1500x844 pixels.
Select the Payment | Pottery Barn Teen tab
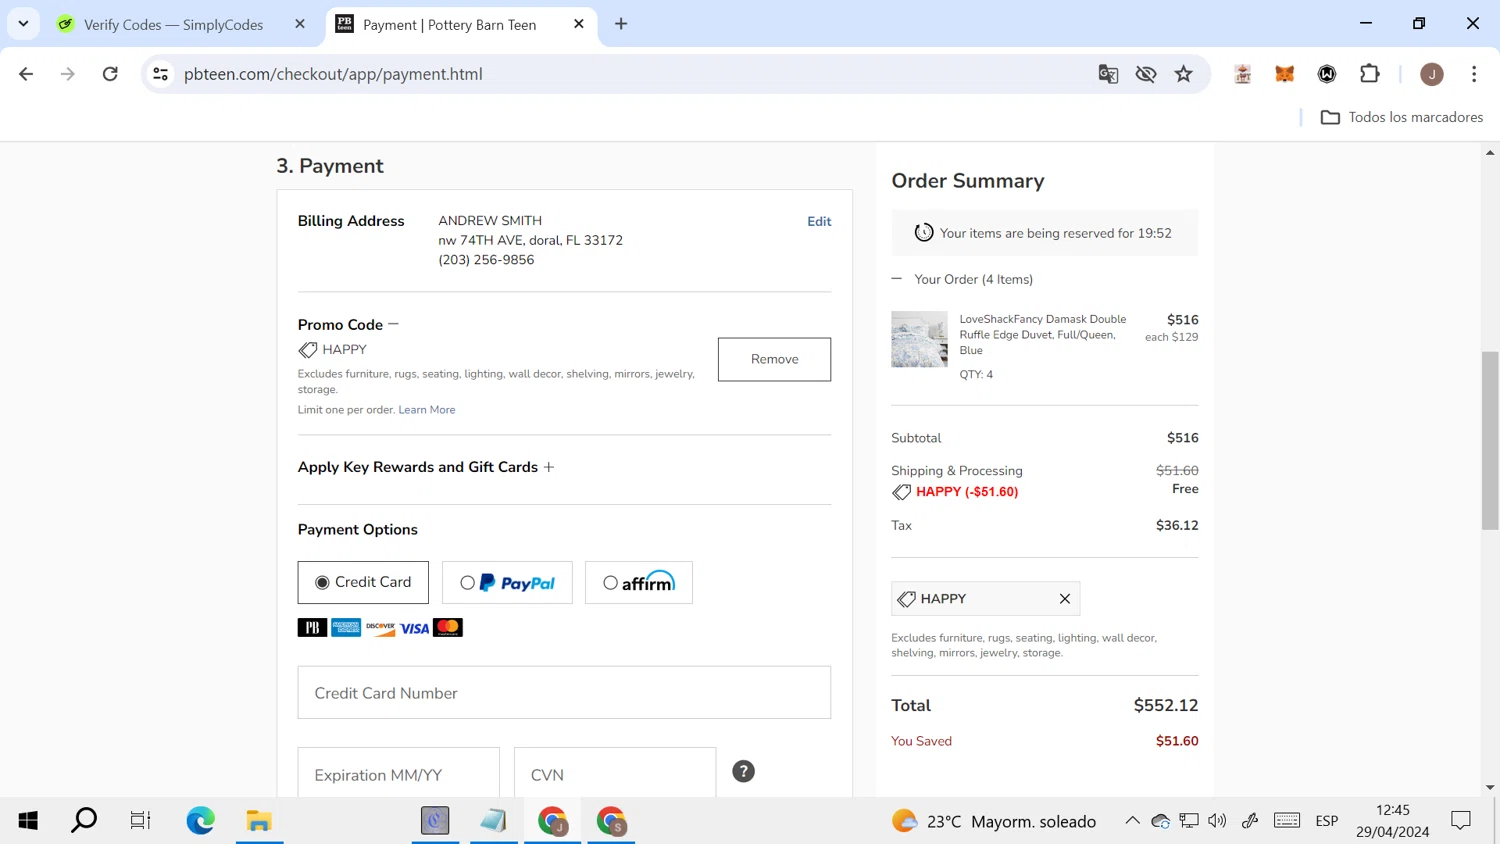coord(450,25)
